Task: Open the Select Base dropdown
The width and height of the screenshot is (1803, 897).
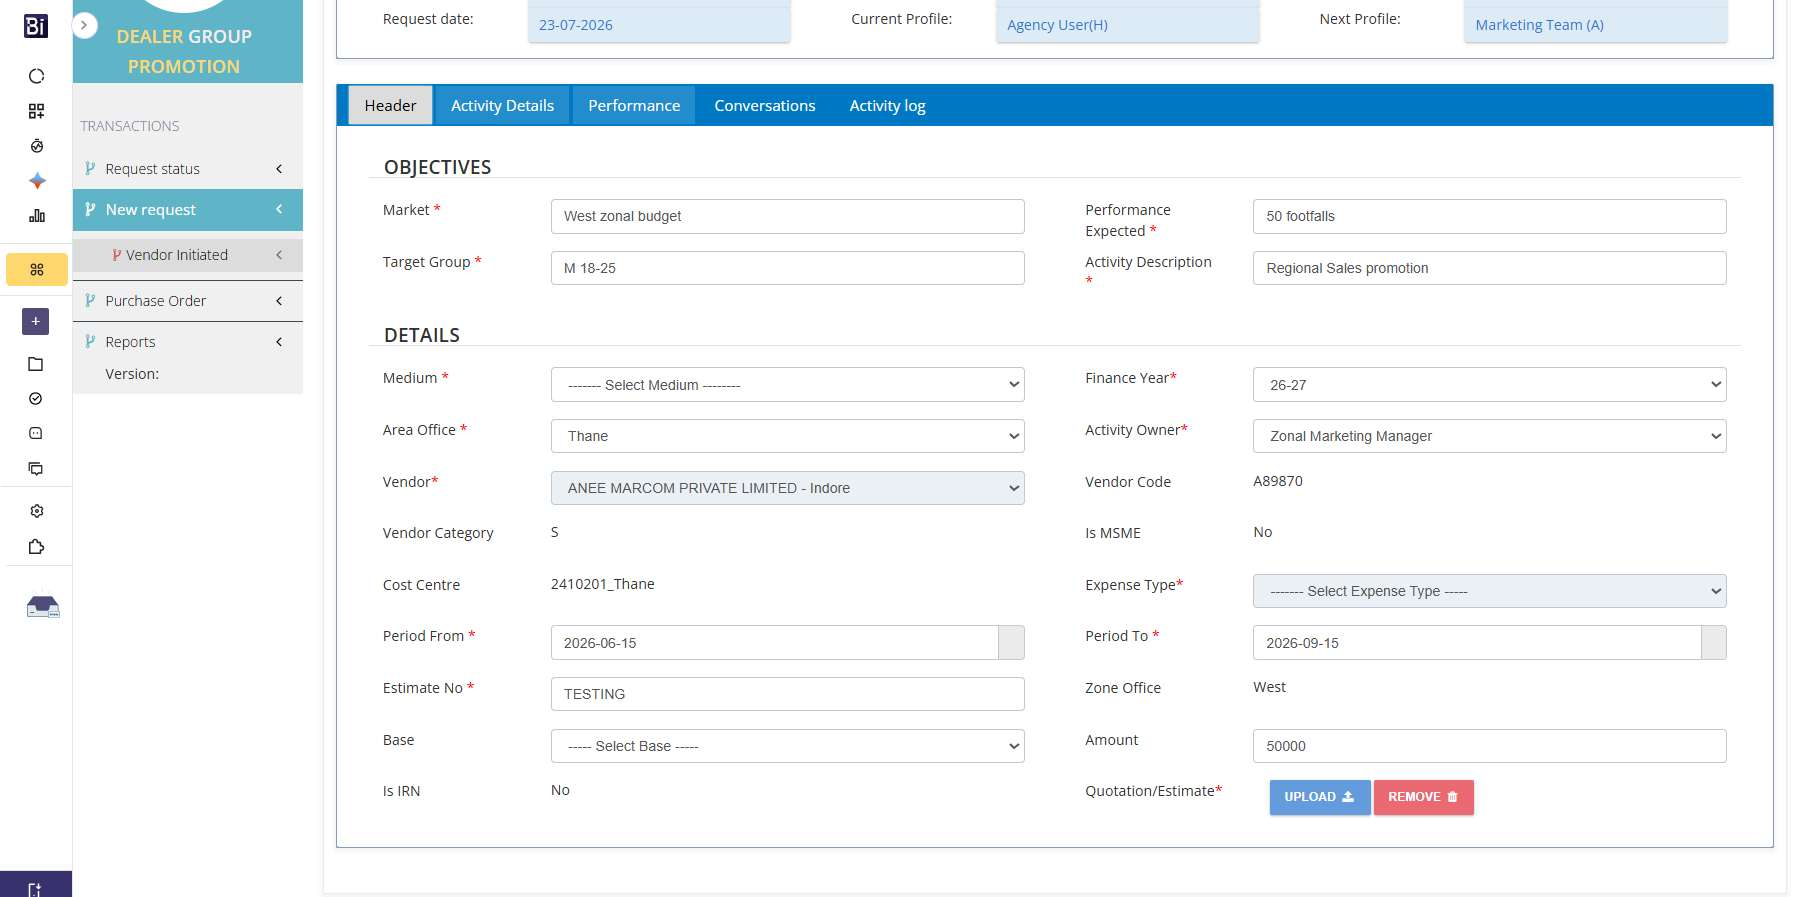Action: click(x=787, y=746)
